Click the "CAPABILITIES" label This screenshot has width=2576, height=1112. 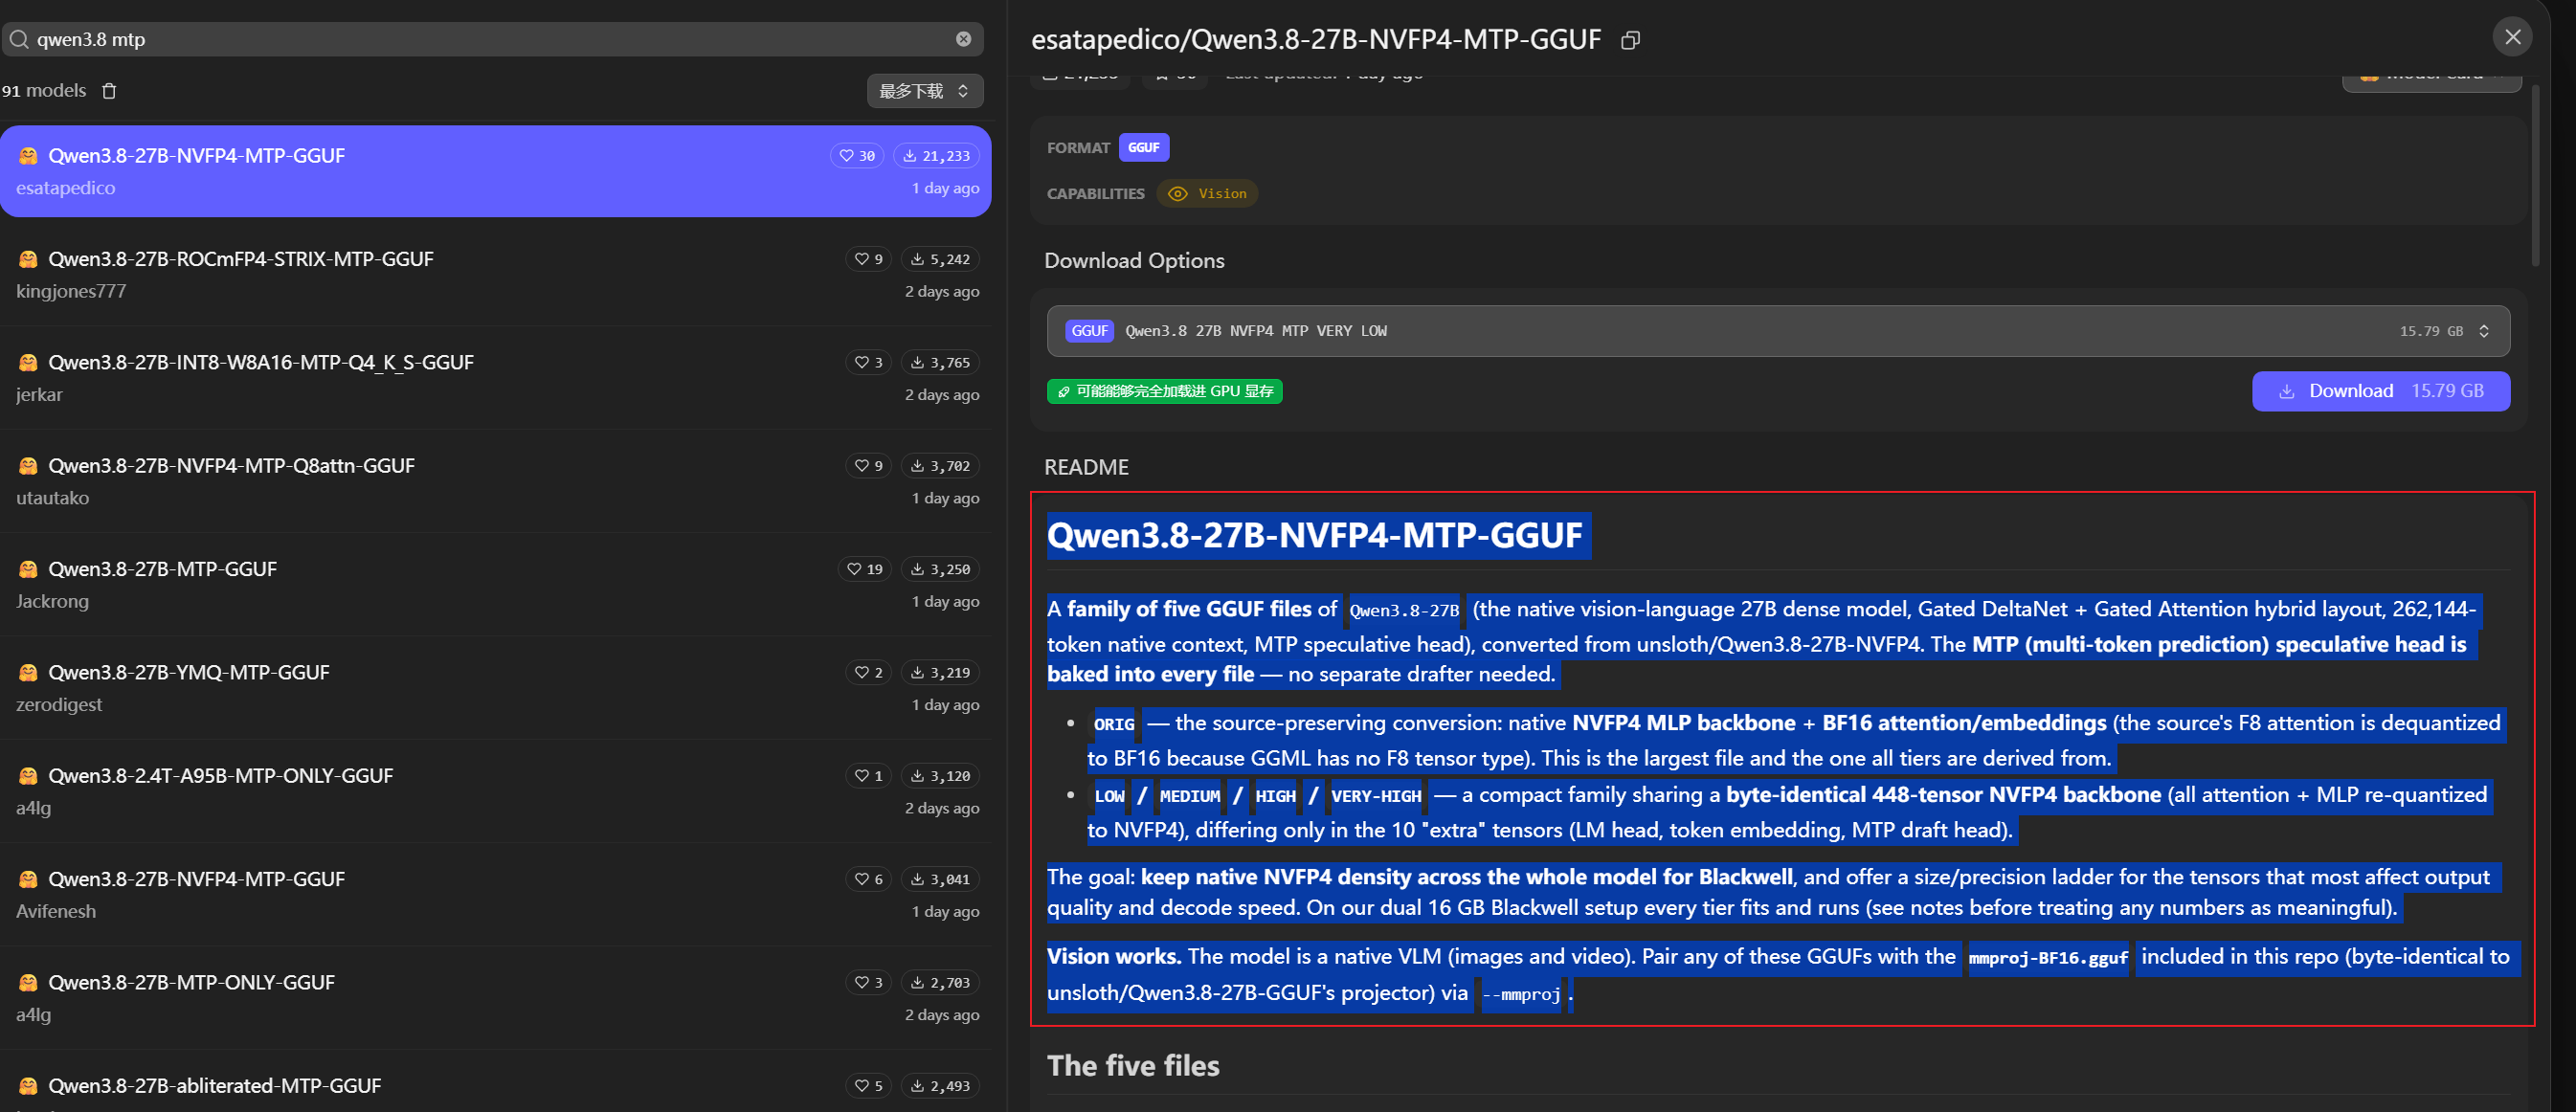pos(1095,194)
